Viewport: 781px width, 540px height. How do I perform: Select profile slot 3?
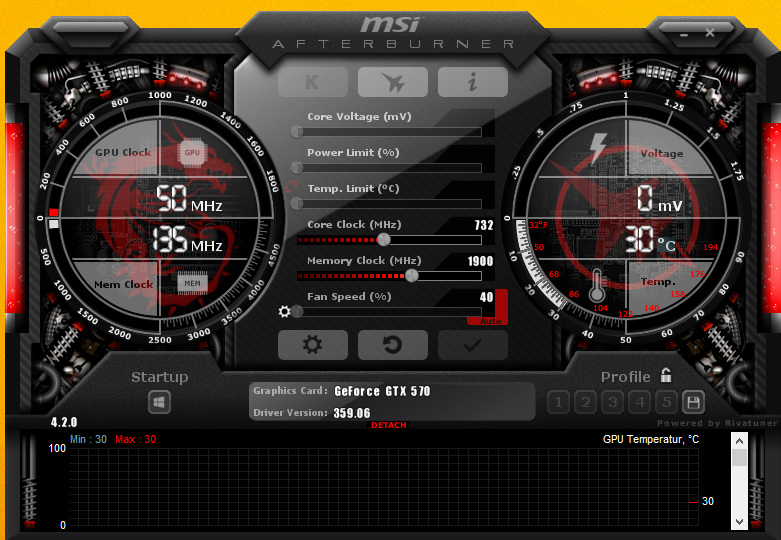(613, 402)
